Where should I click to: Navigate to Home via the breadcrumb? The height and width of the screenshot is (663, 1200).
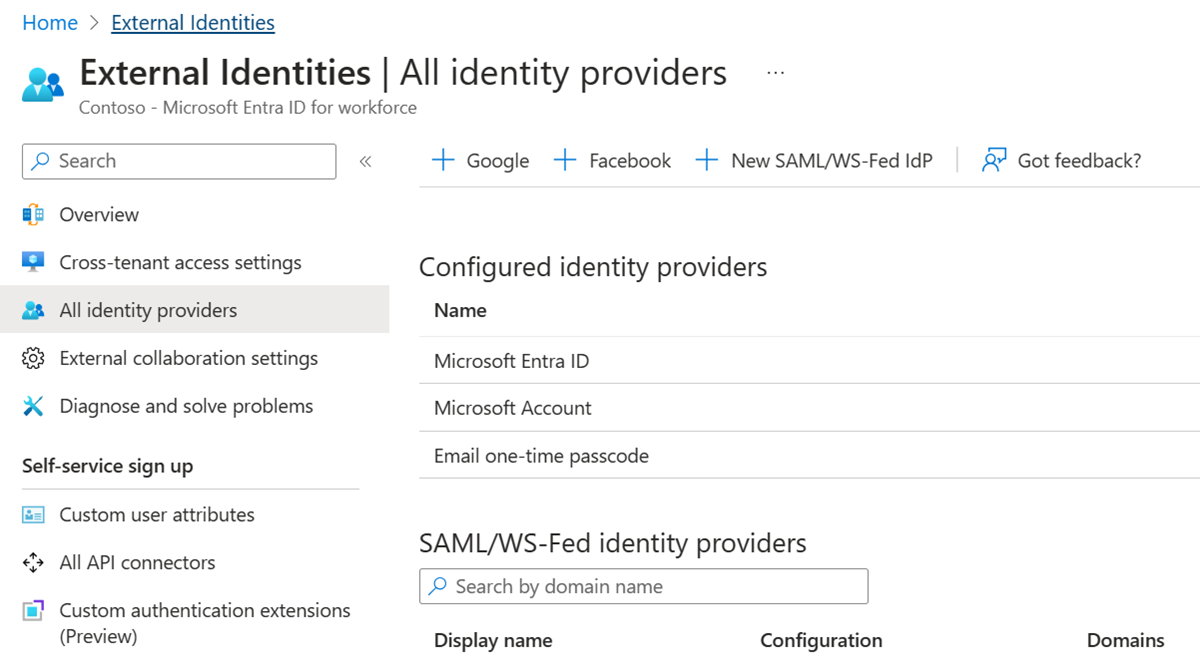pyautogui.click(x=50, y=22)
